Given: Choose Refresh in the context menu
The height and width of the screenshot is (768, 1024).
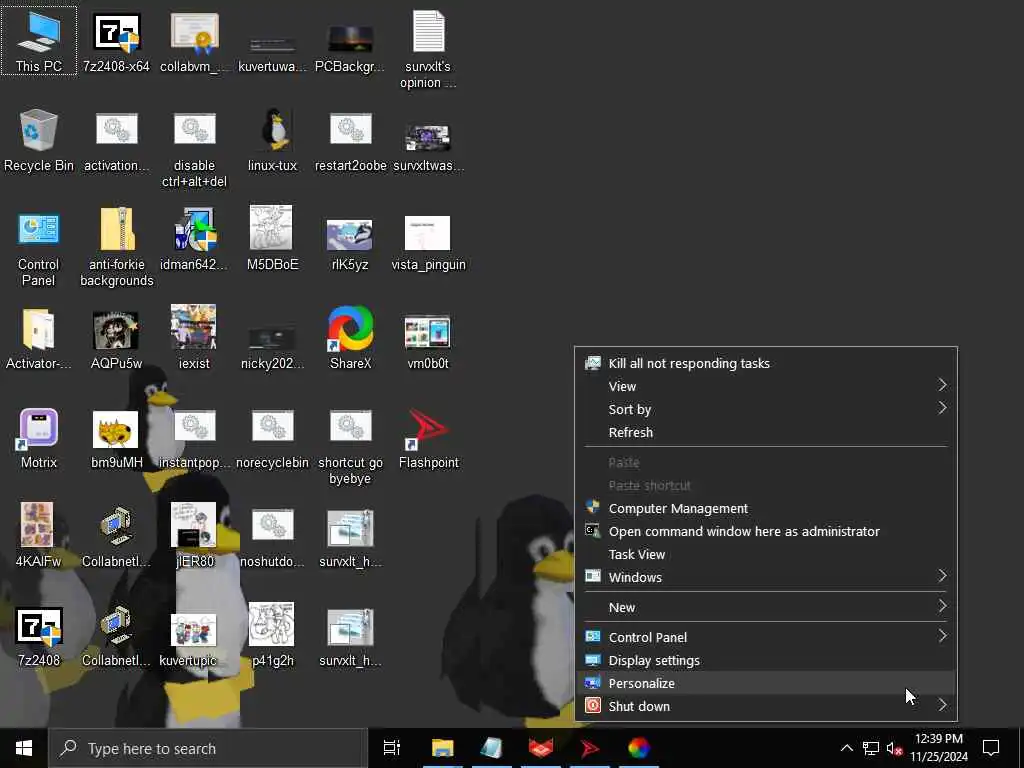Looking at the screenshot, I should [766, 432].
